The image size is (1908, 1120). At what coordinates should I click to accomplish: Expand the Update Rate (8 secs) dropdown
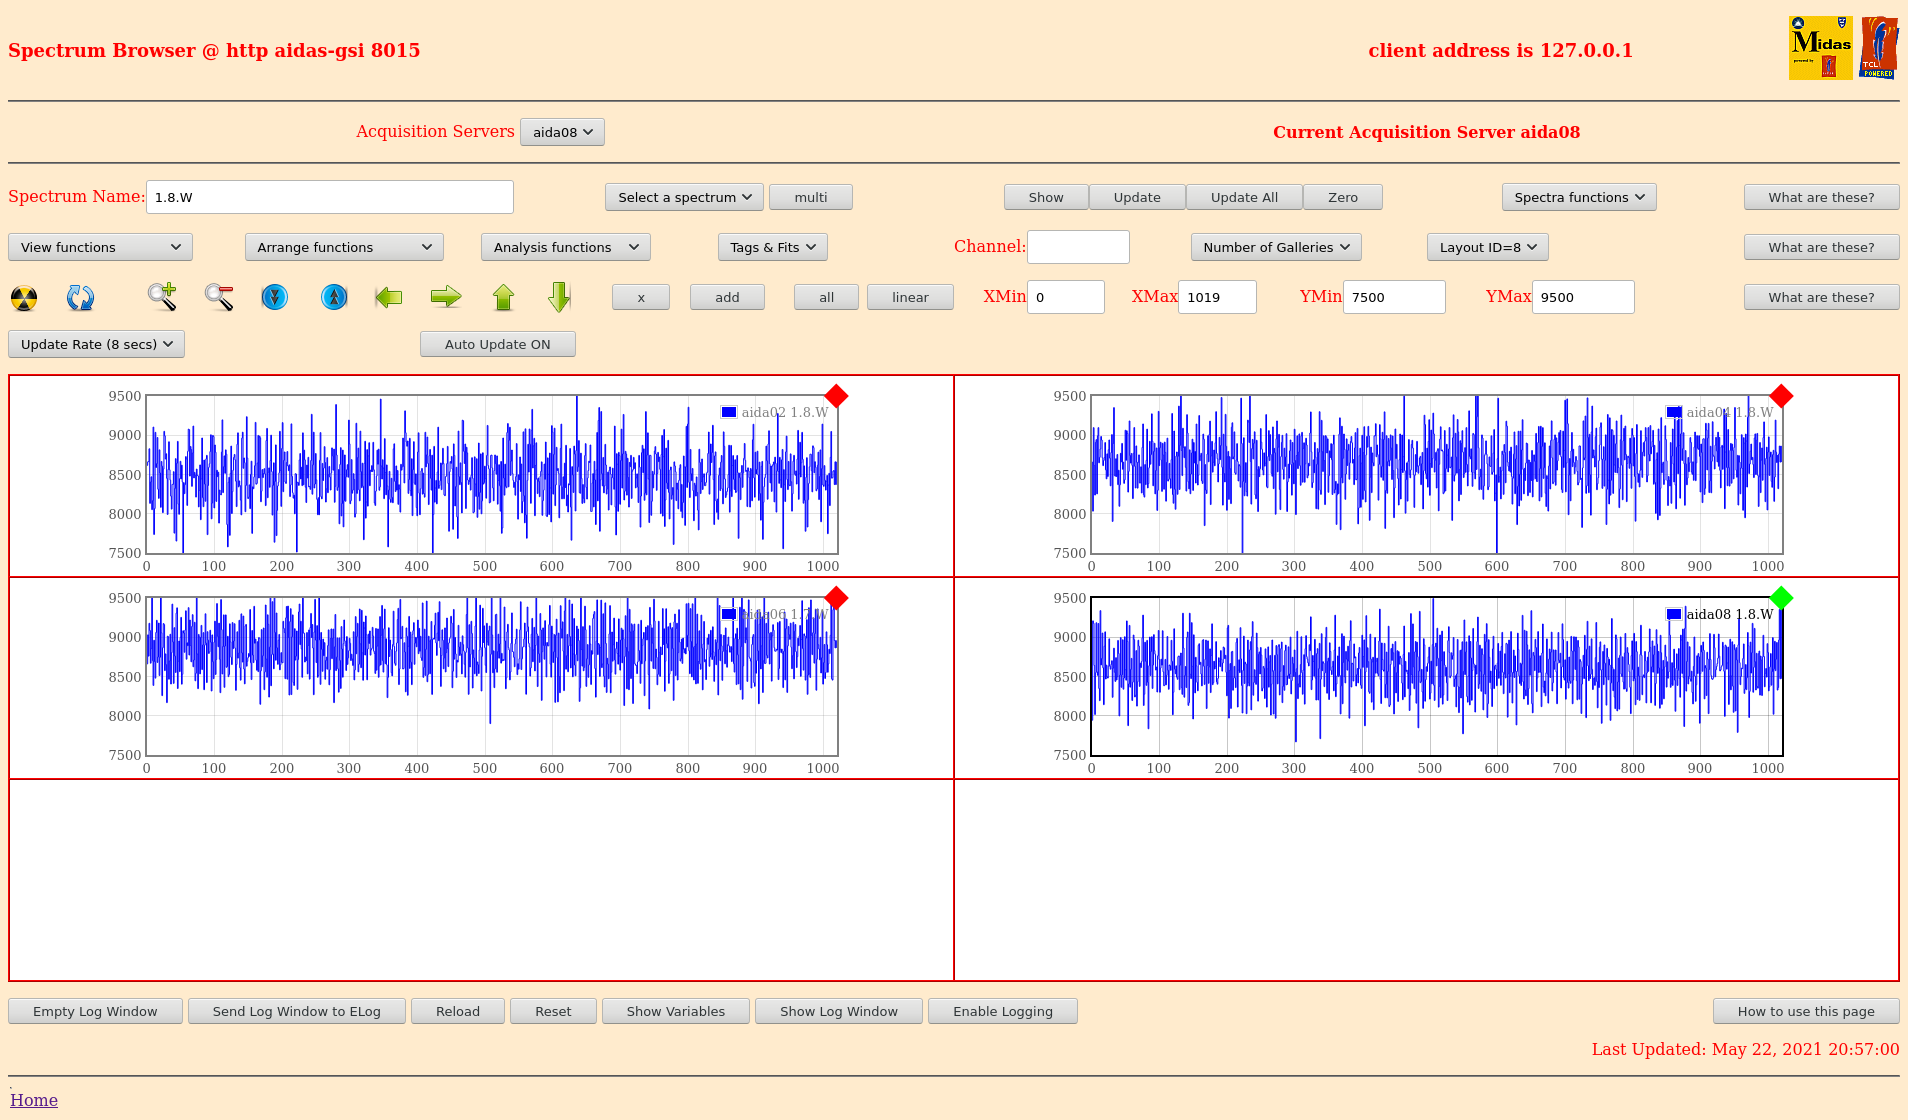click(96, 344)
